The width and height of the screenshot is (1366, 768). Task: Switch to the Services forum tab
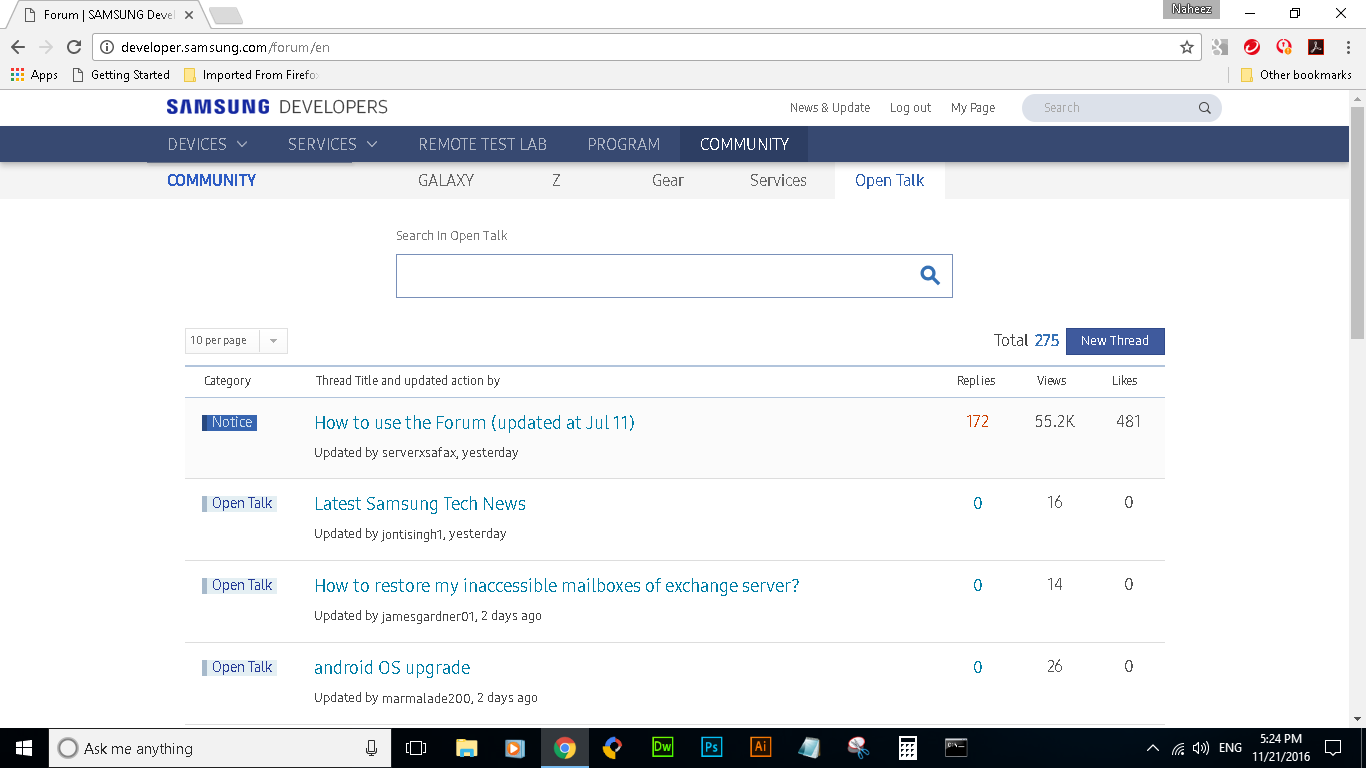778,180
